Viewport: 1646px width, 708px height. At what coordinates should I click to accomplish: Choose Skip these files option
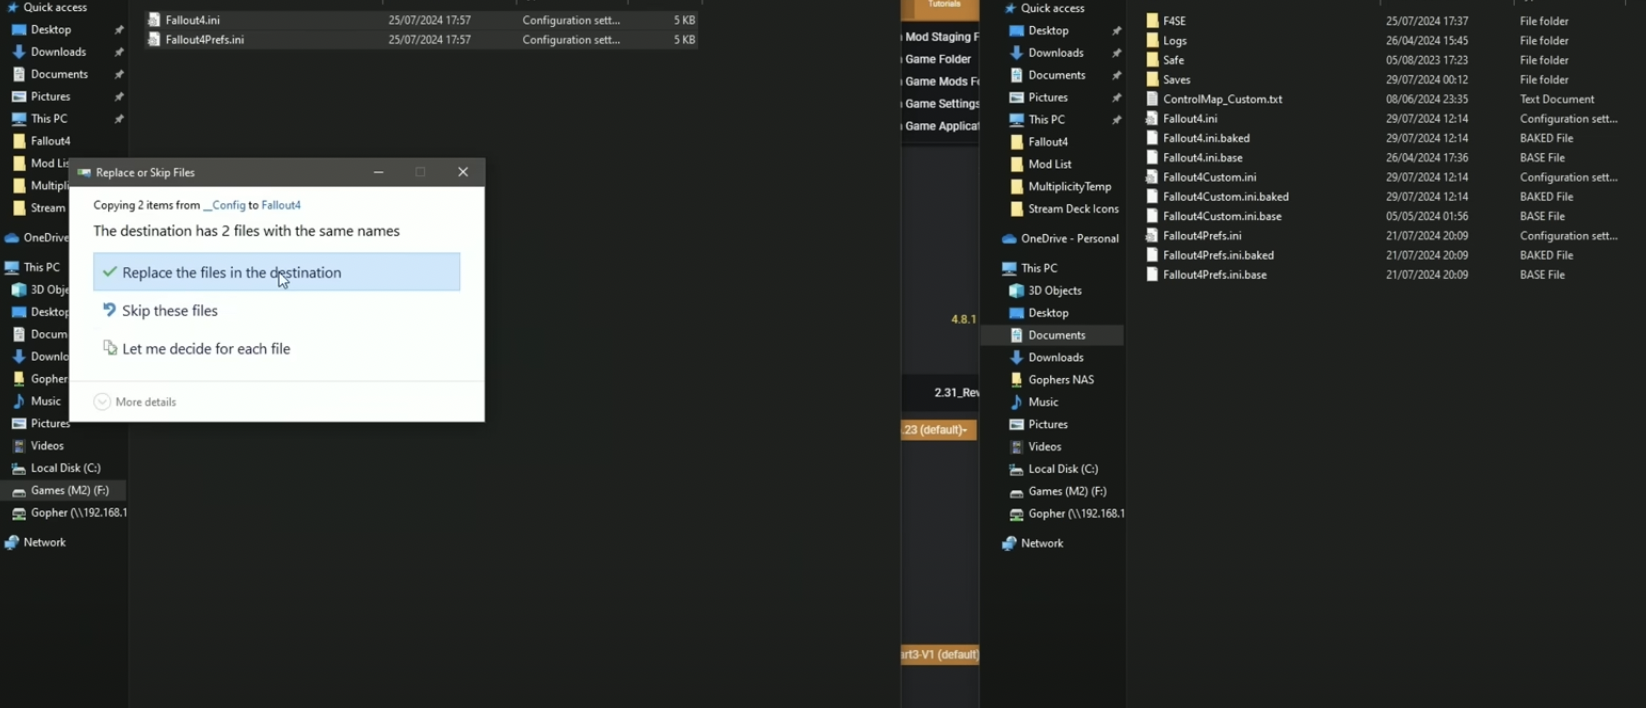pos(169,311)
